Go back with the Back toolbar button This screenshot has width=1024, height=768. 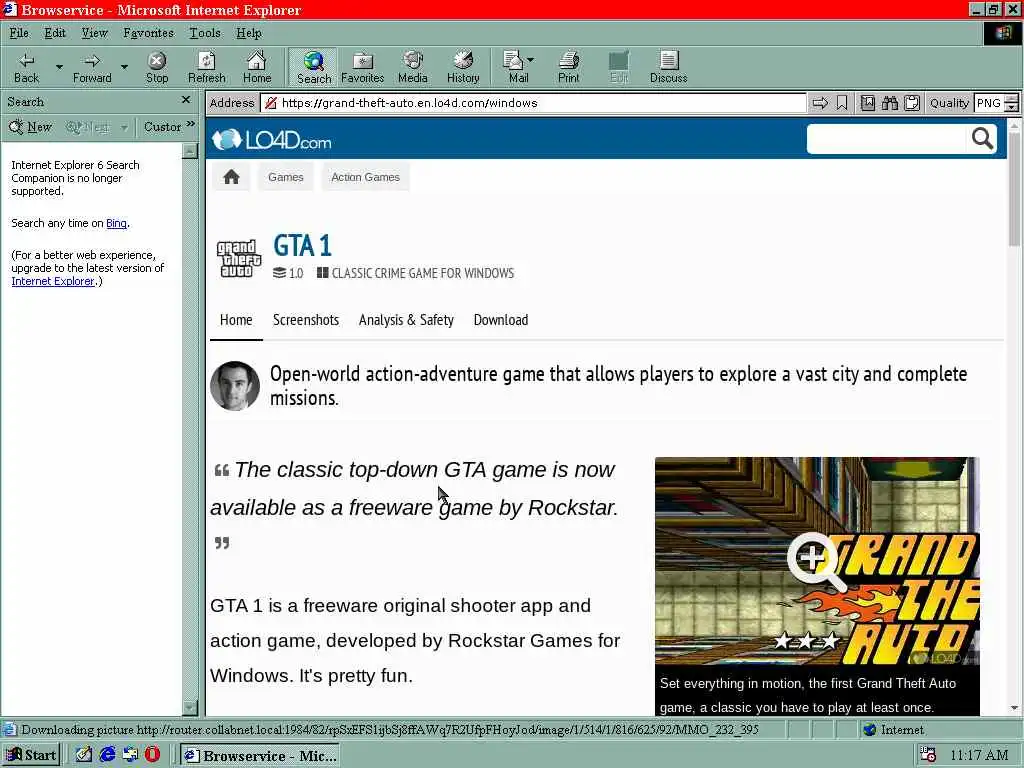(x=27, y=68)
